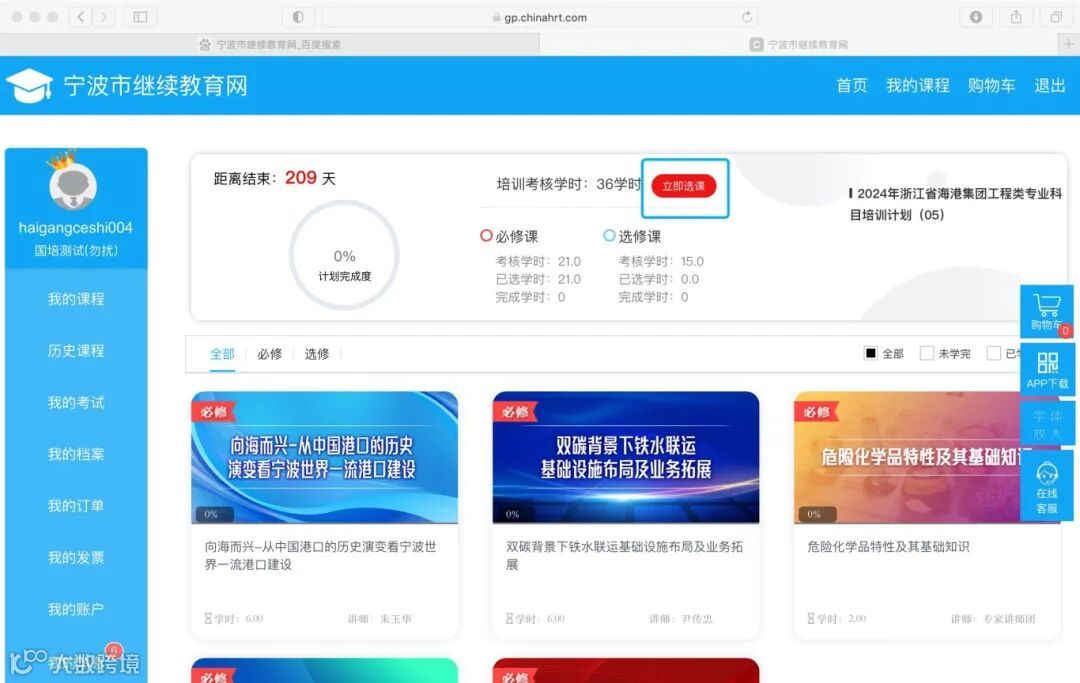Open Safari downloads icon
The image size is (1080, 683).
(976, 17)
